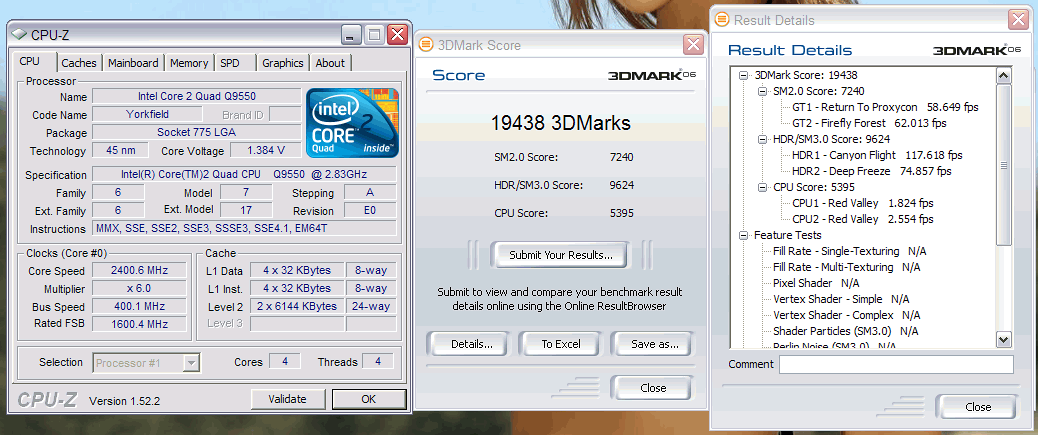The height and width of the screenshot is (435, 1038).
Task: Click the Code Name value Yorkfield
Action: pyautogui.click(x=147, y=114)
